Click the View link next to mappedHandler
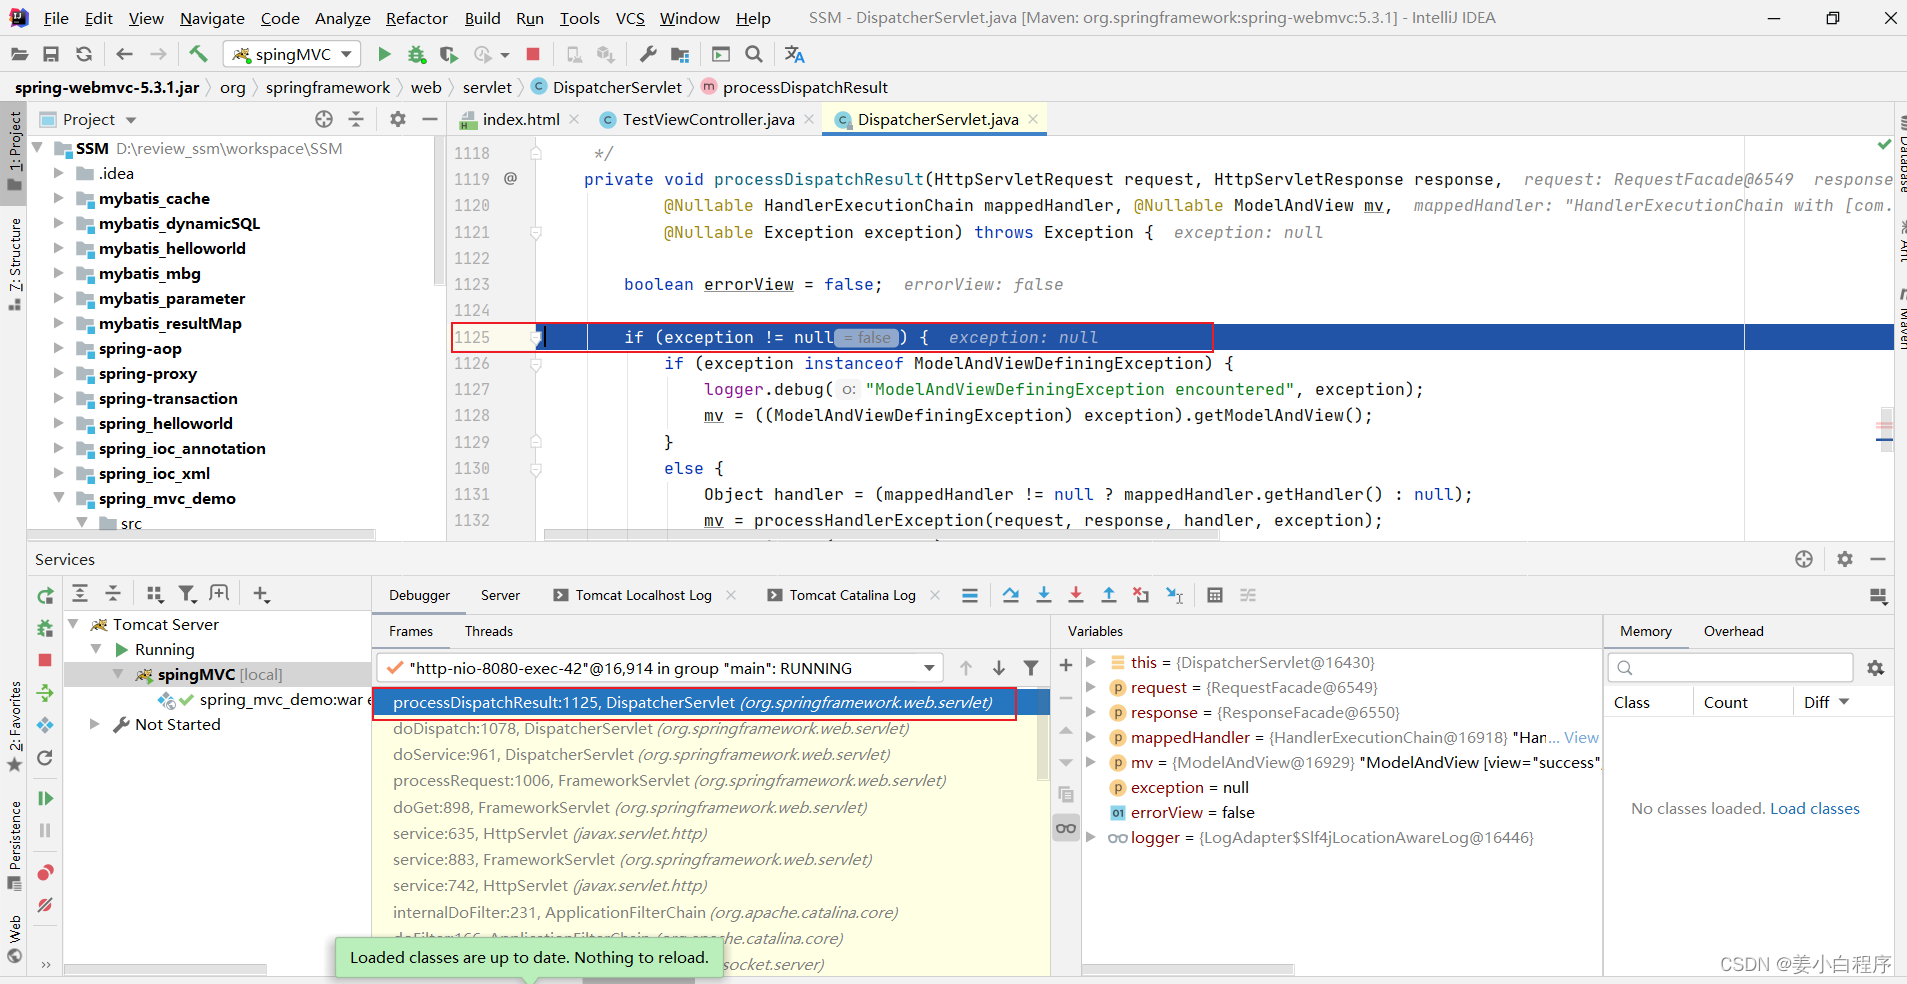The image size is (1907, 984). pos(1581,737)
